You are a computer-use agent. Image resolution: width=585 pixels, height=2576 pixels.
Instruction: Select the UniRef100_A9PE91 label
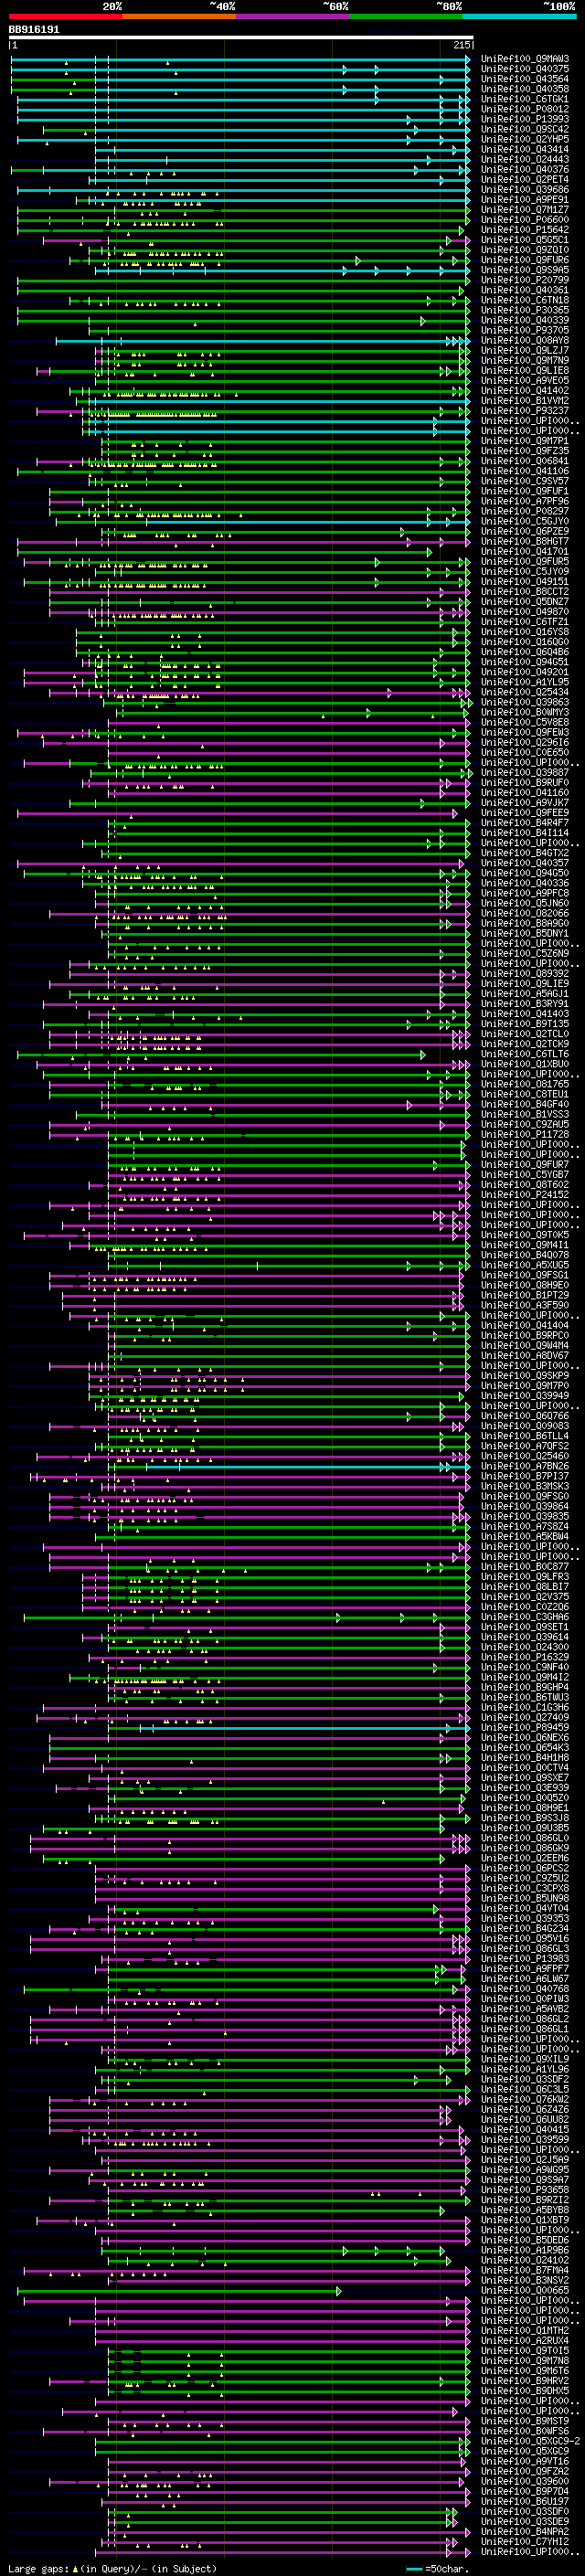(525, 199)
